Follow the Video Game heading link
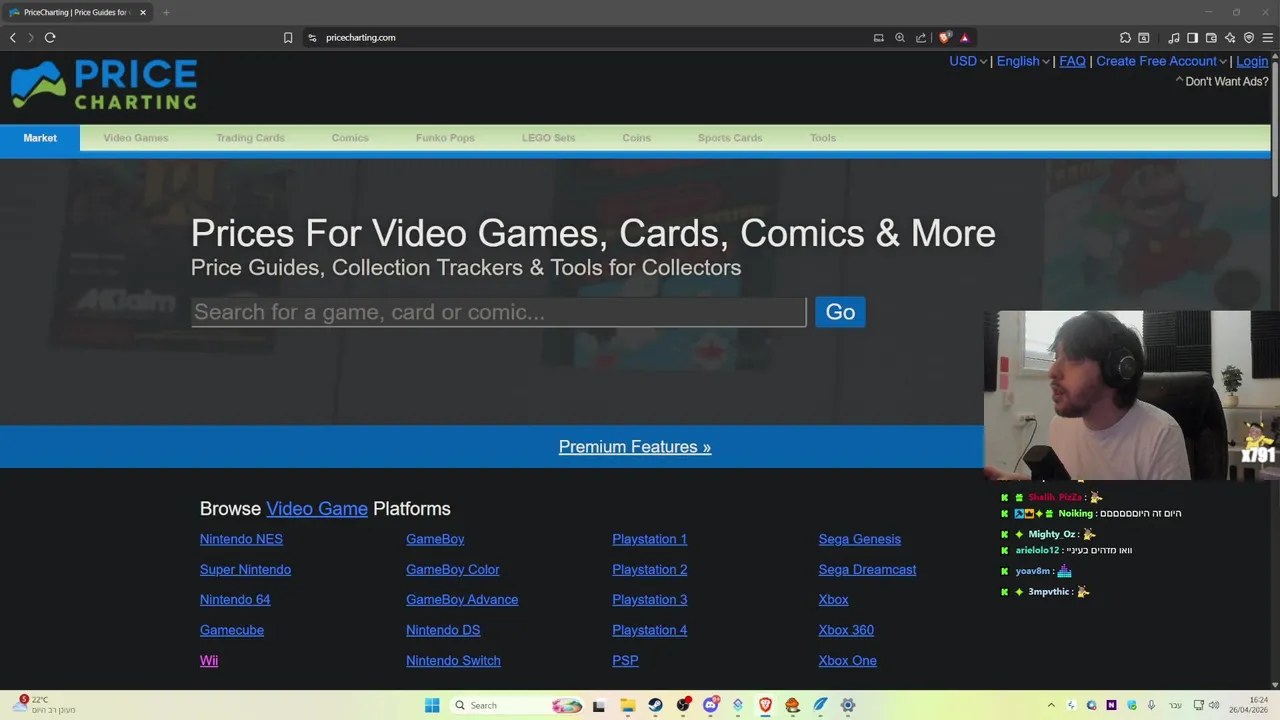The image size is (1280, 720). pyautogui.click(x=317, y=509)
